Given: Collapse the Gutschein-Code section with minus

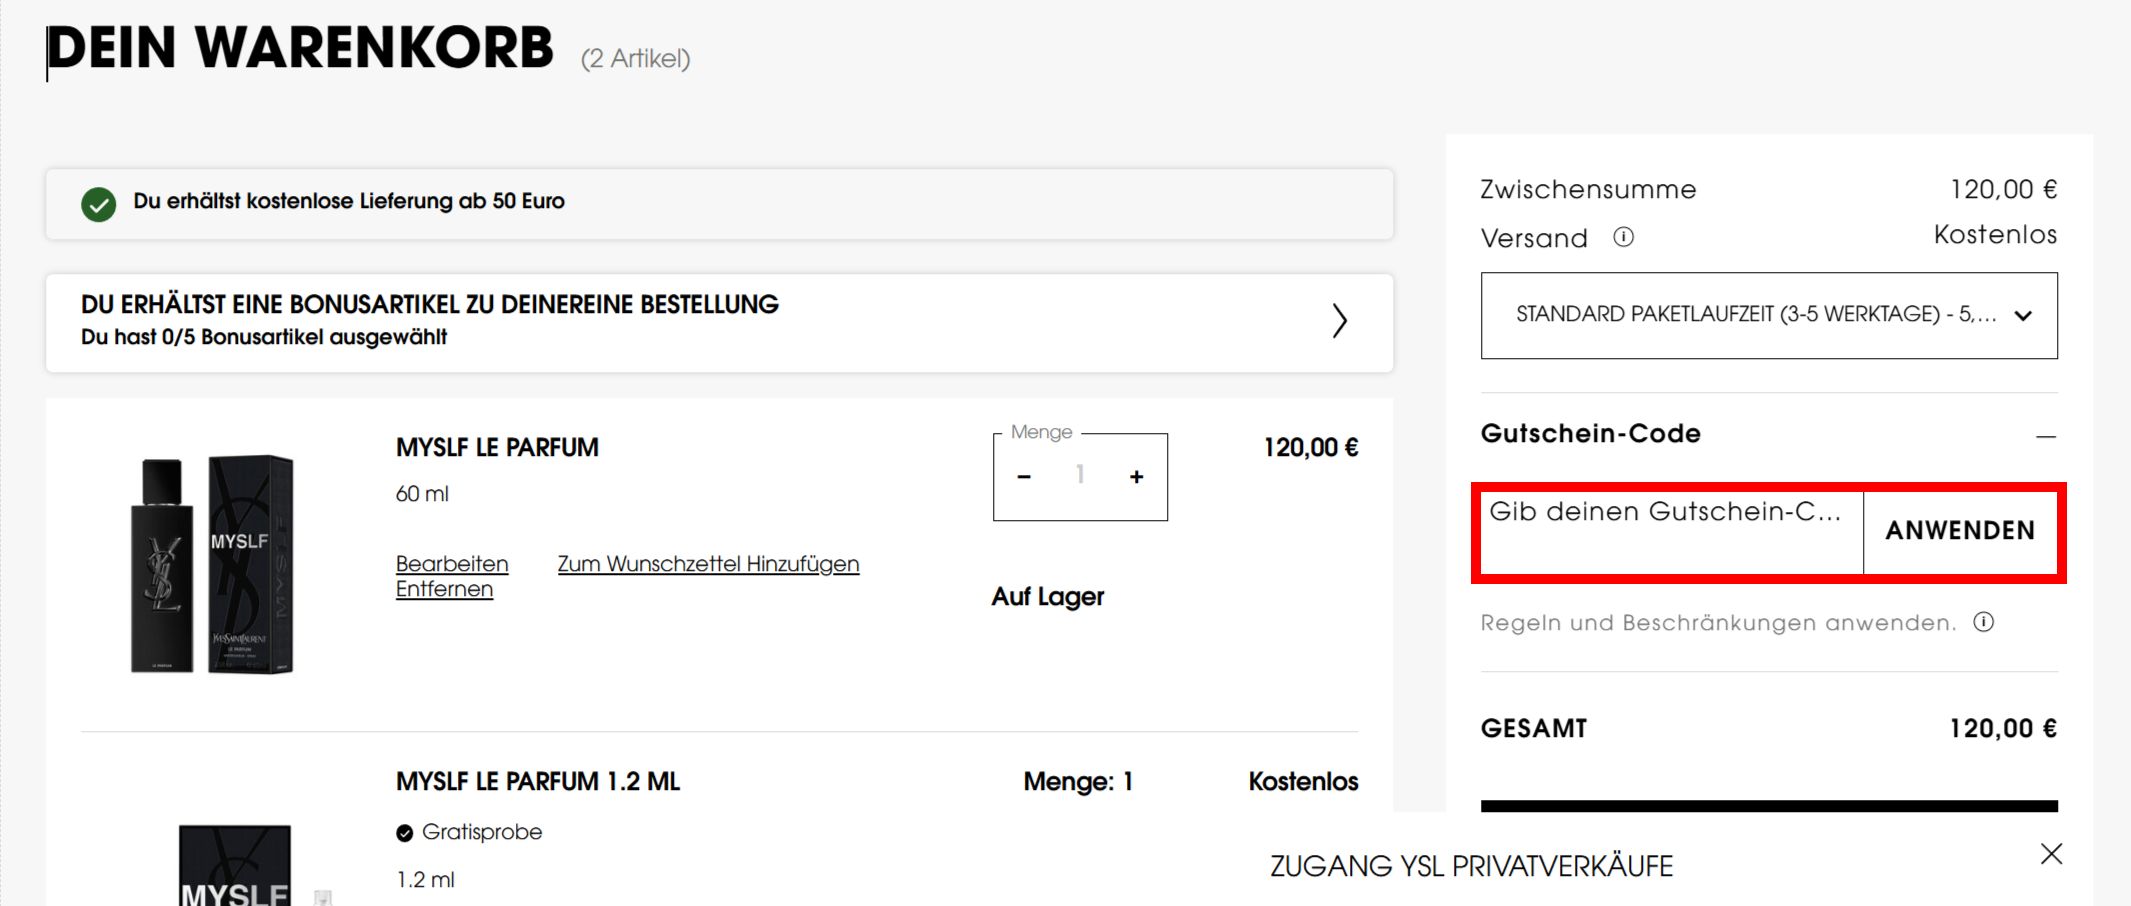Looking at the screenshot, I should pos(2046,437).
